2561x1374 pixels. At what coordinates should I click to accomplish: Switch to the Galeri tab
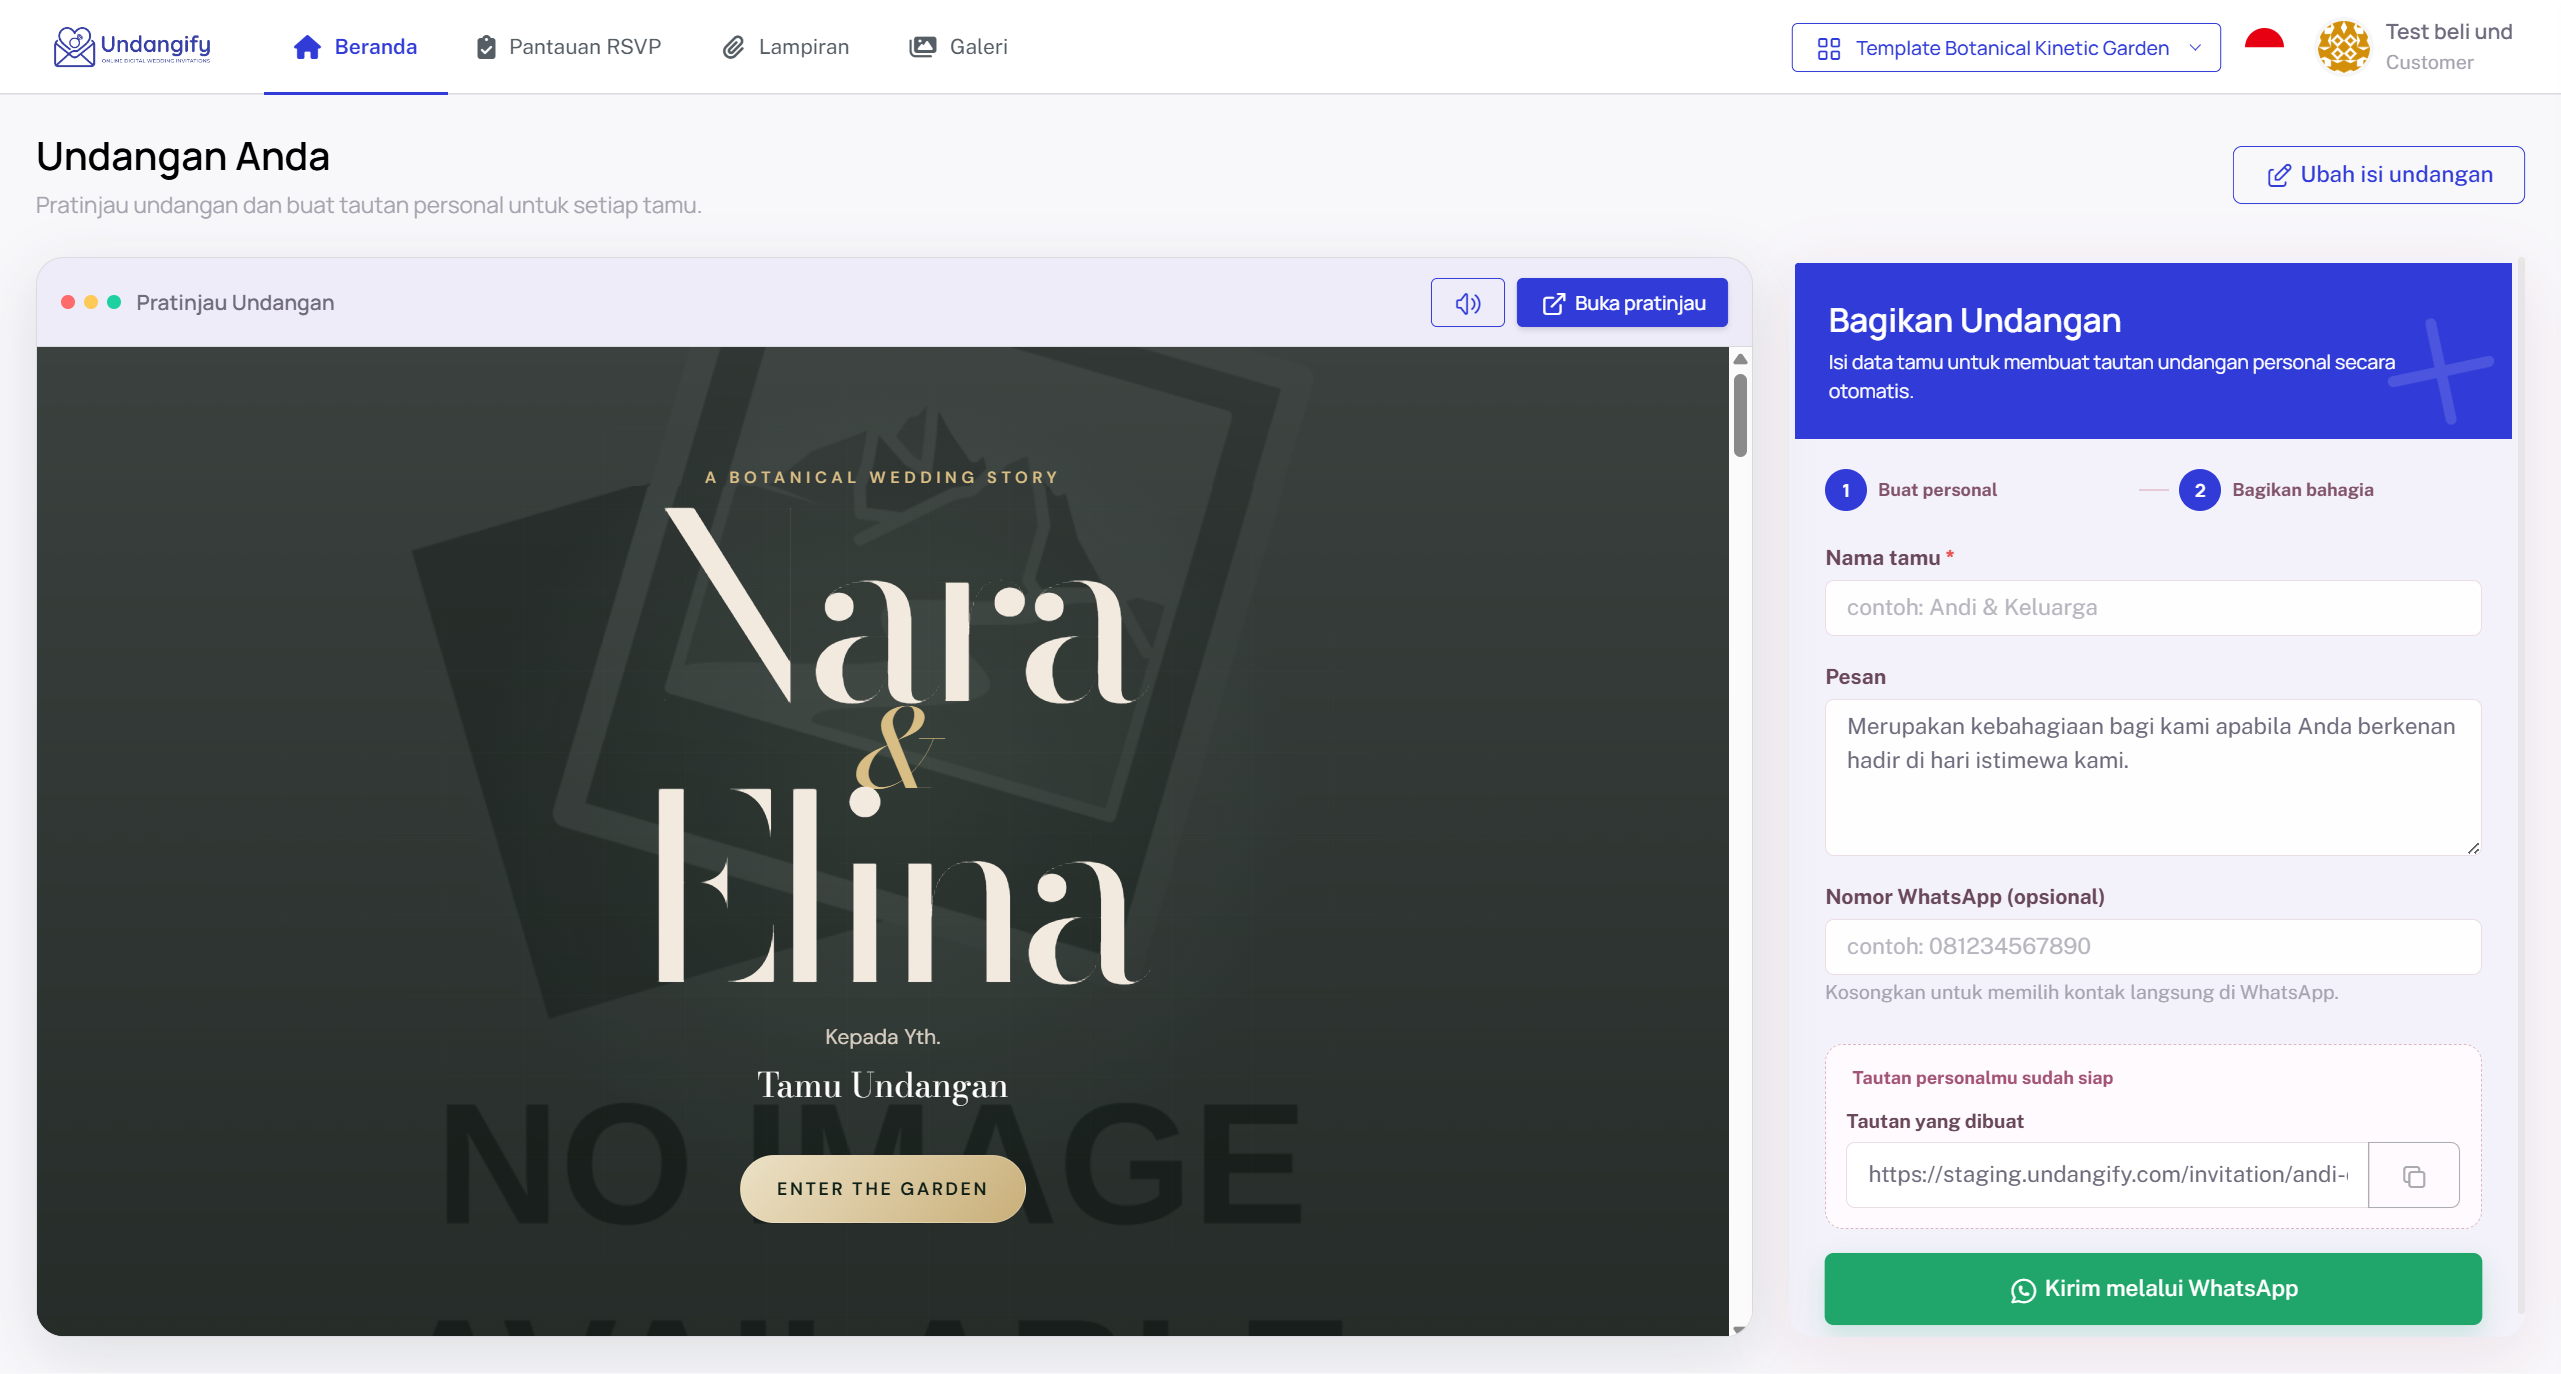958,47
